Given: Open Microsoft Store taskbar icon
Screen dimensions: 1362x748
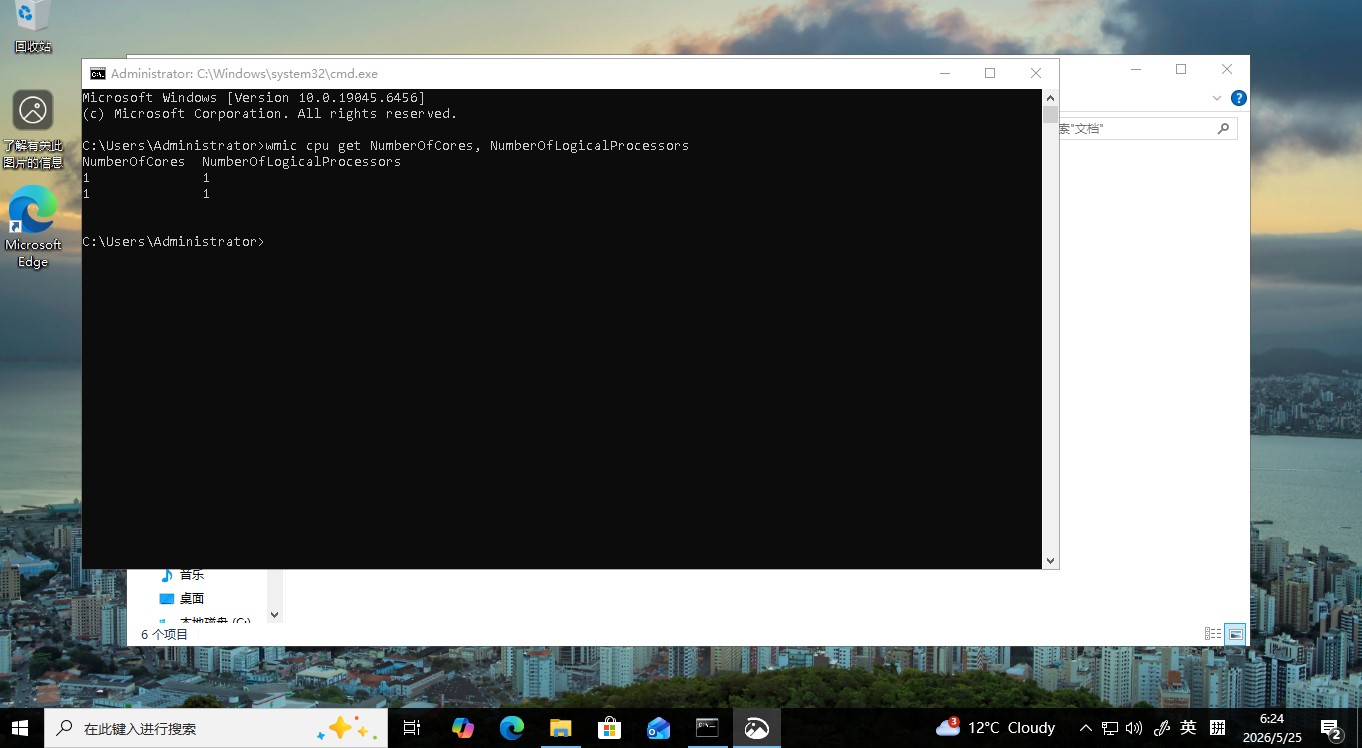Looking at the screenshot, I should (609, 728).
